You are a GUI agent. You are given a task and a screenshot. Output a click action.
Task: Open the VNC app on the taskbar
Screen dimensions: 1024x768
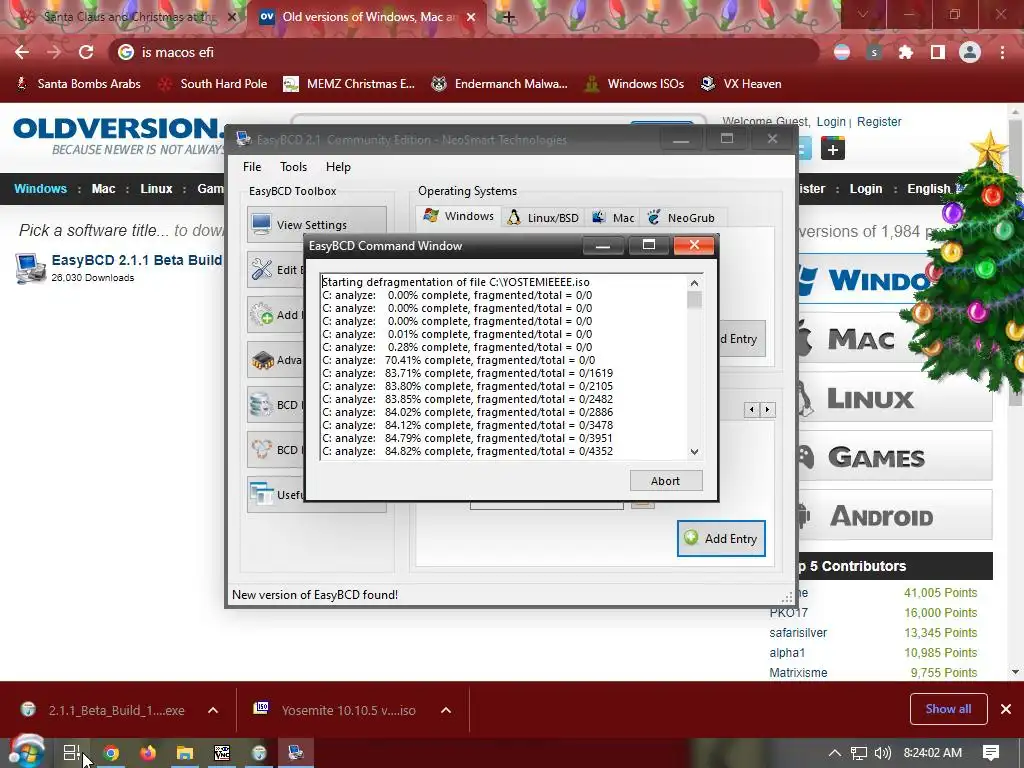(x=222, y=753)
